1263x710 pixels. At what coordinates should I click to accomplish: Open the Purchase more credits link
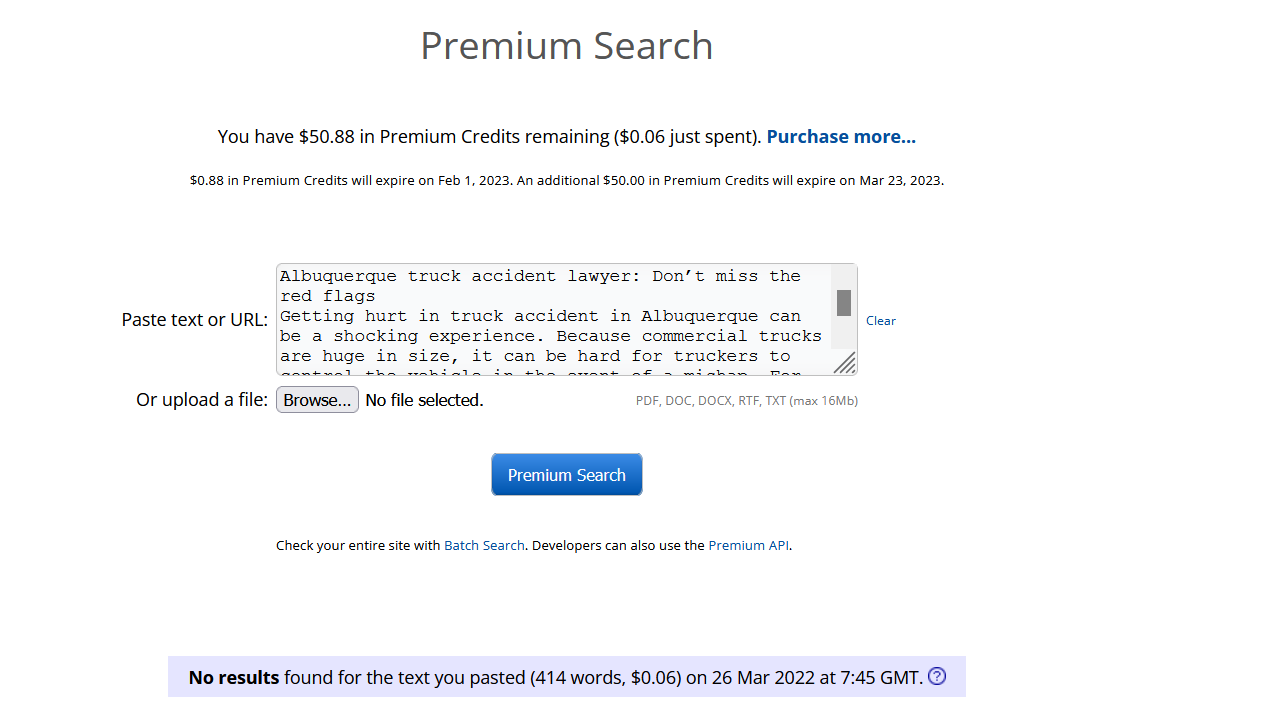(841, 137)
